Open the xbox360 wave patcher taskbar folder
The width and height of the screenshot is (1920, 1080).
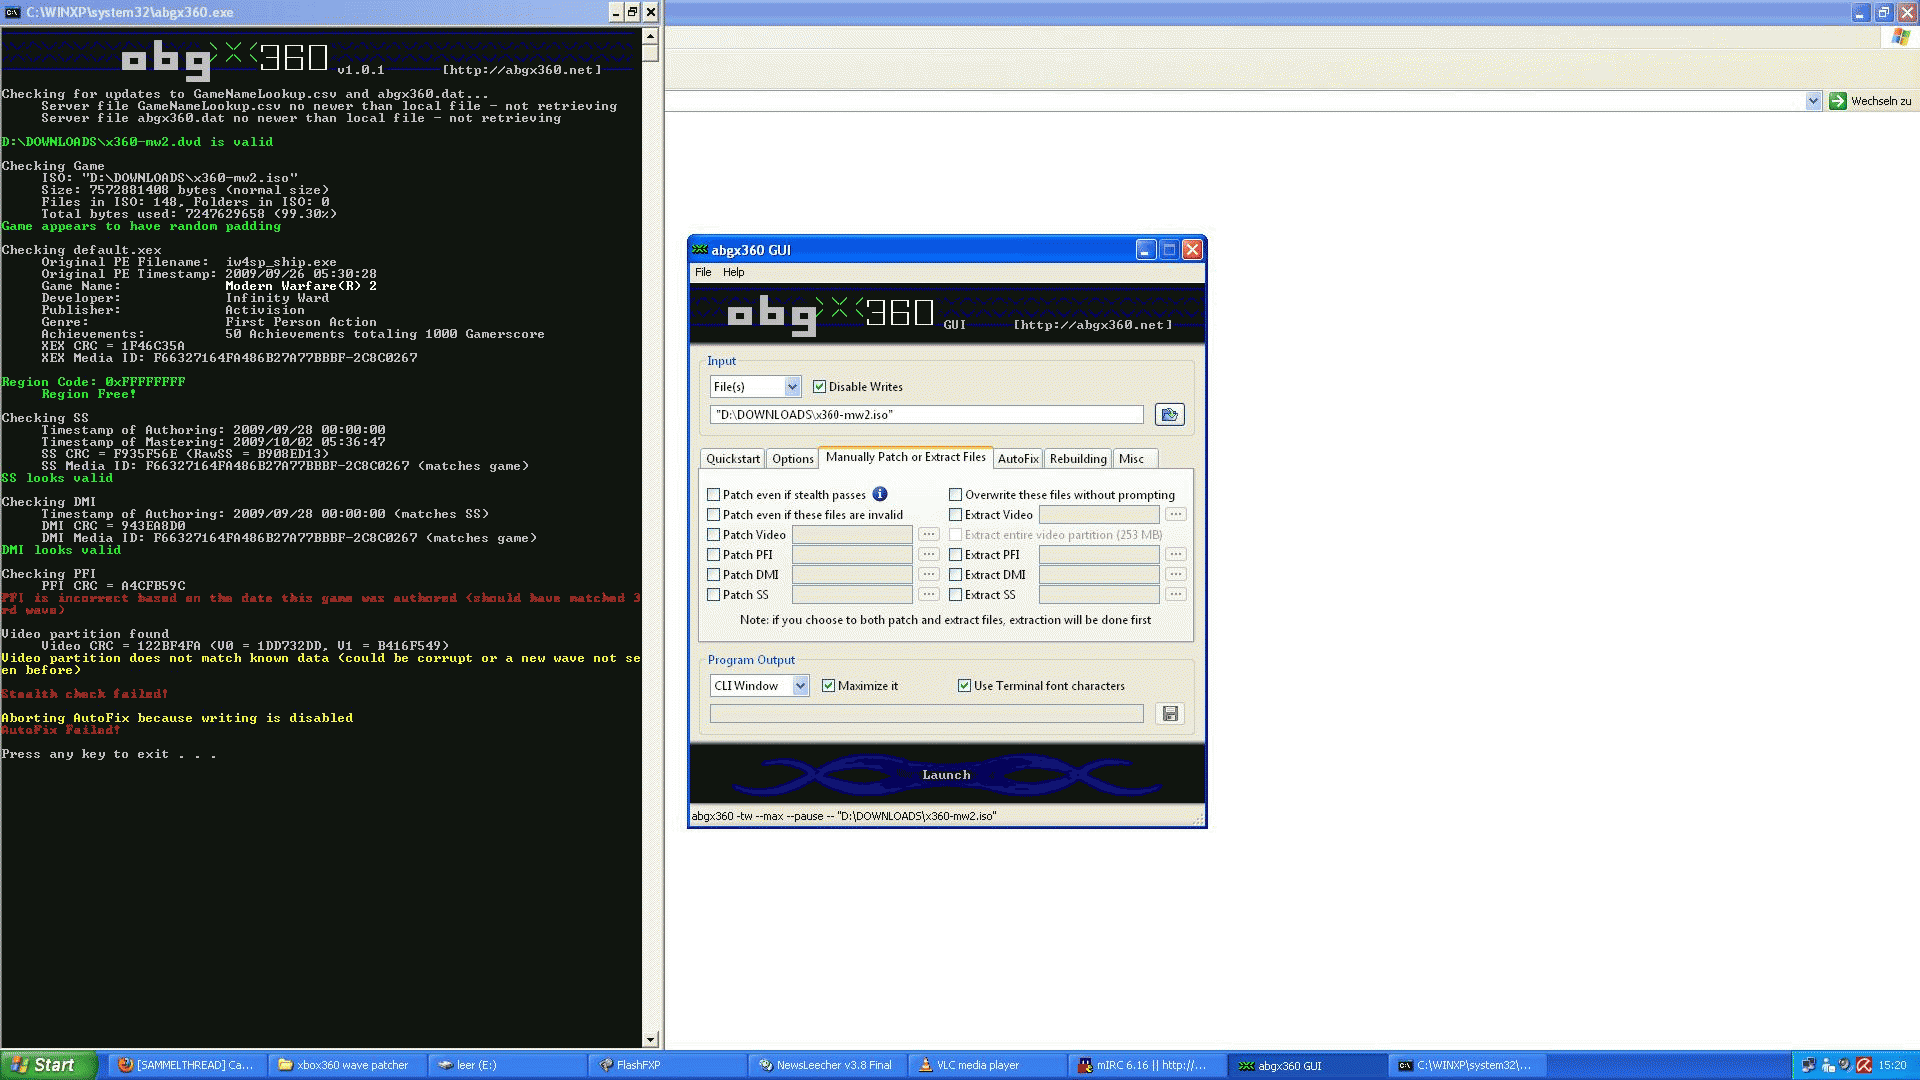[347, 1065]
